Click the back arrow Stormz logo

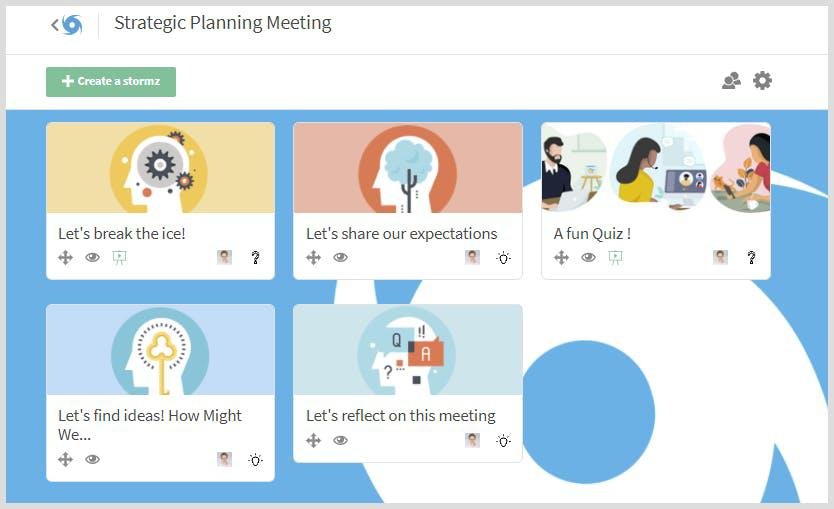pyautogui.click(x=67, y=25)
